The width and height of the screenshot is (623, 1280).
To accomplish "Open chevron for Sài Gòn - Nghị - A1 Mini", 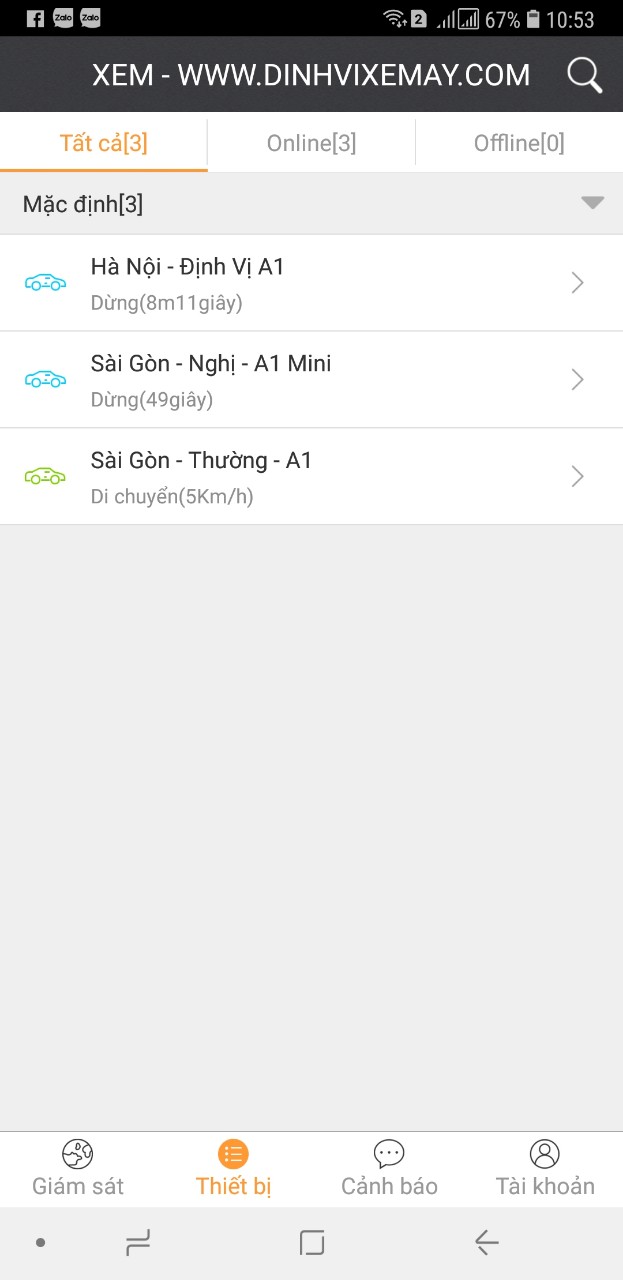I will click(x=577, y=380).
